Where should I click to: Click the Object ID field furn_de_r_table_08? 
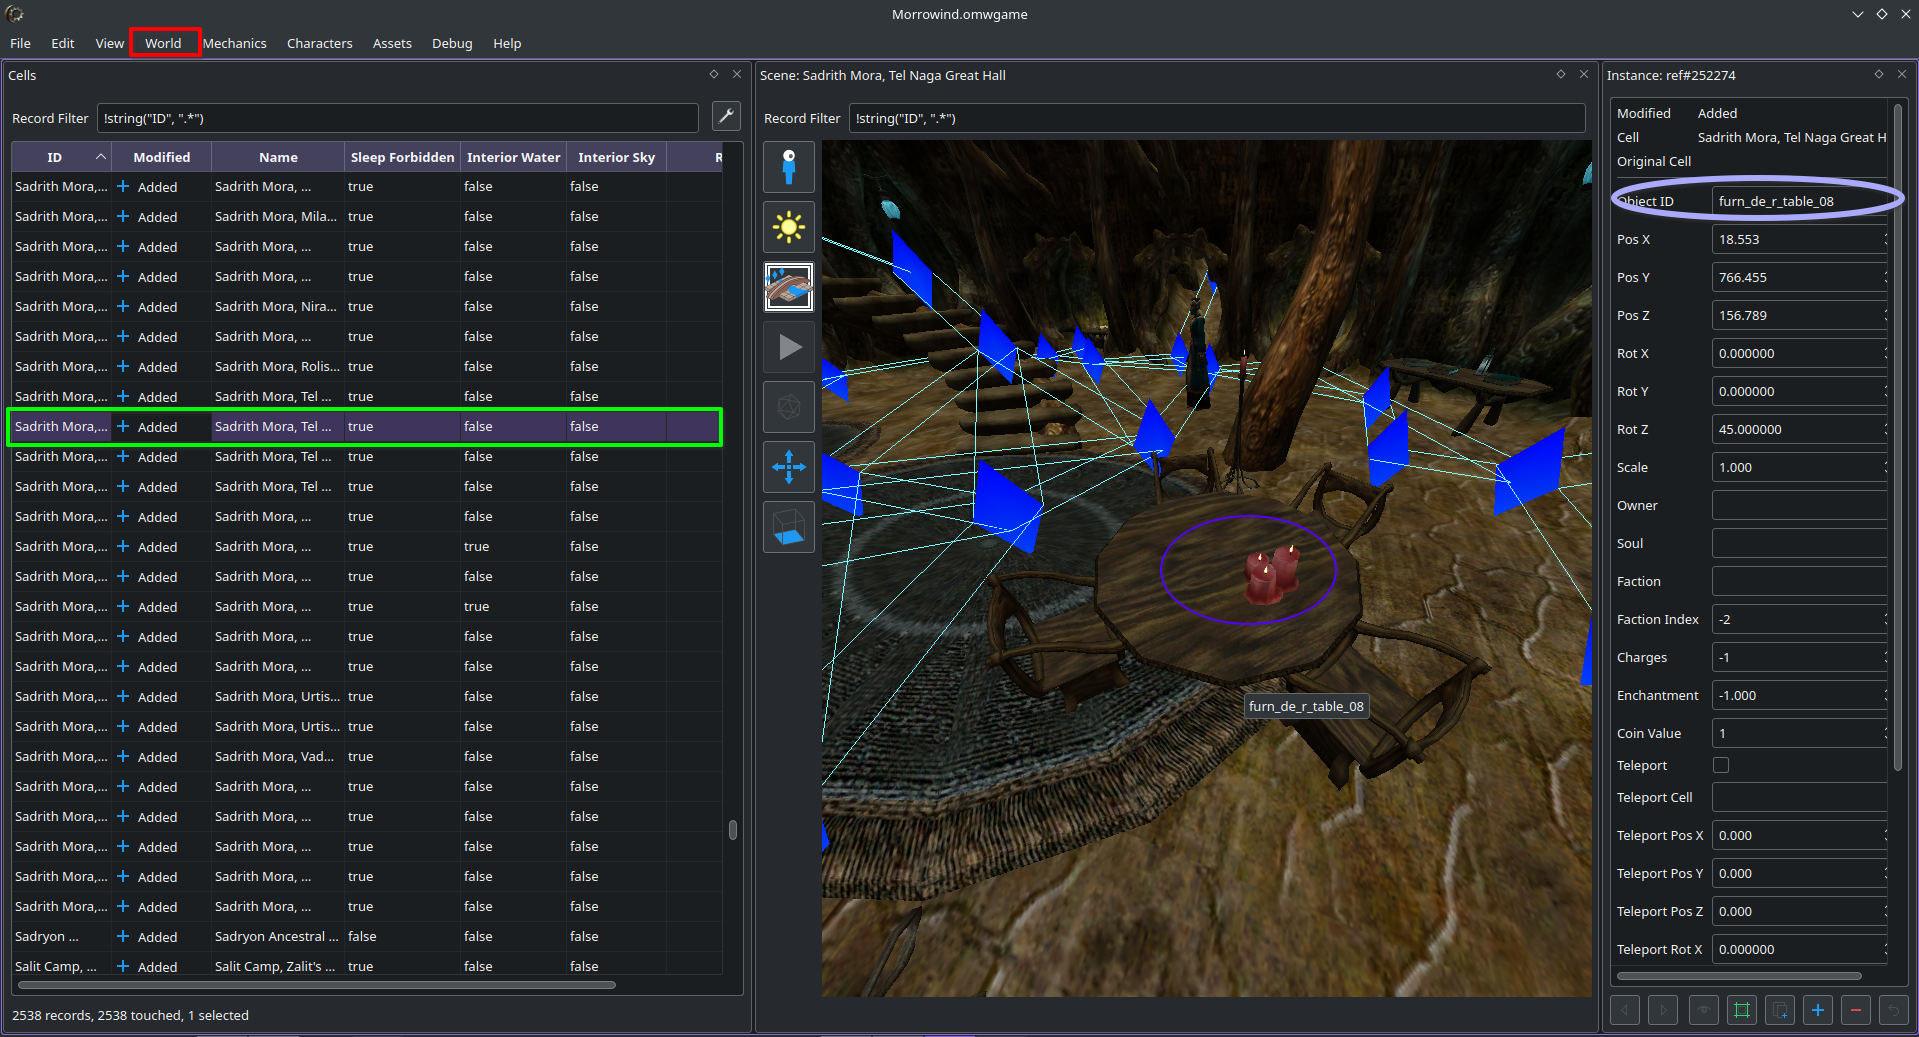(x=1799, y=201)
